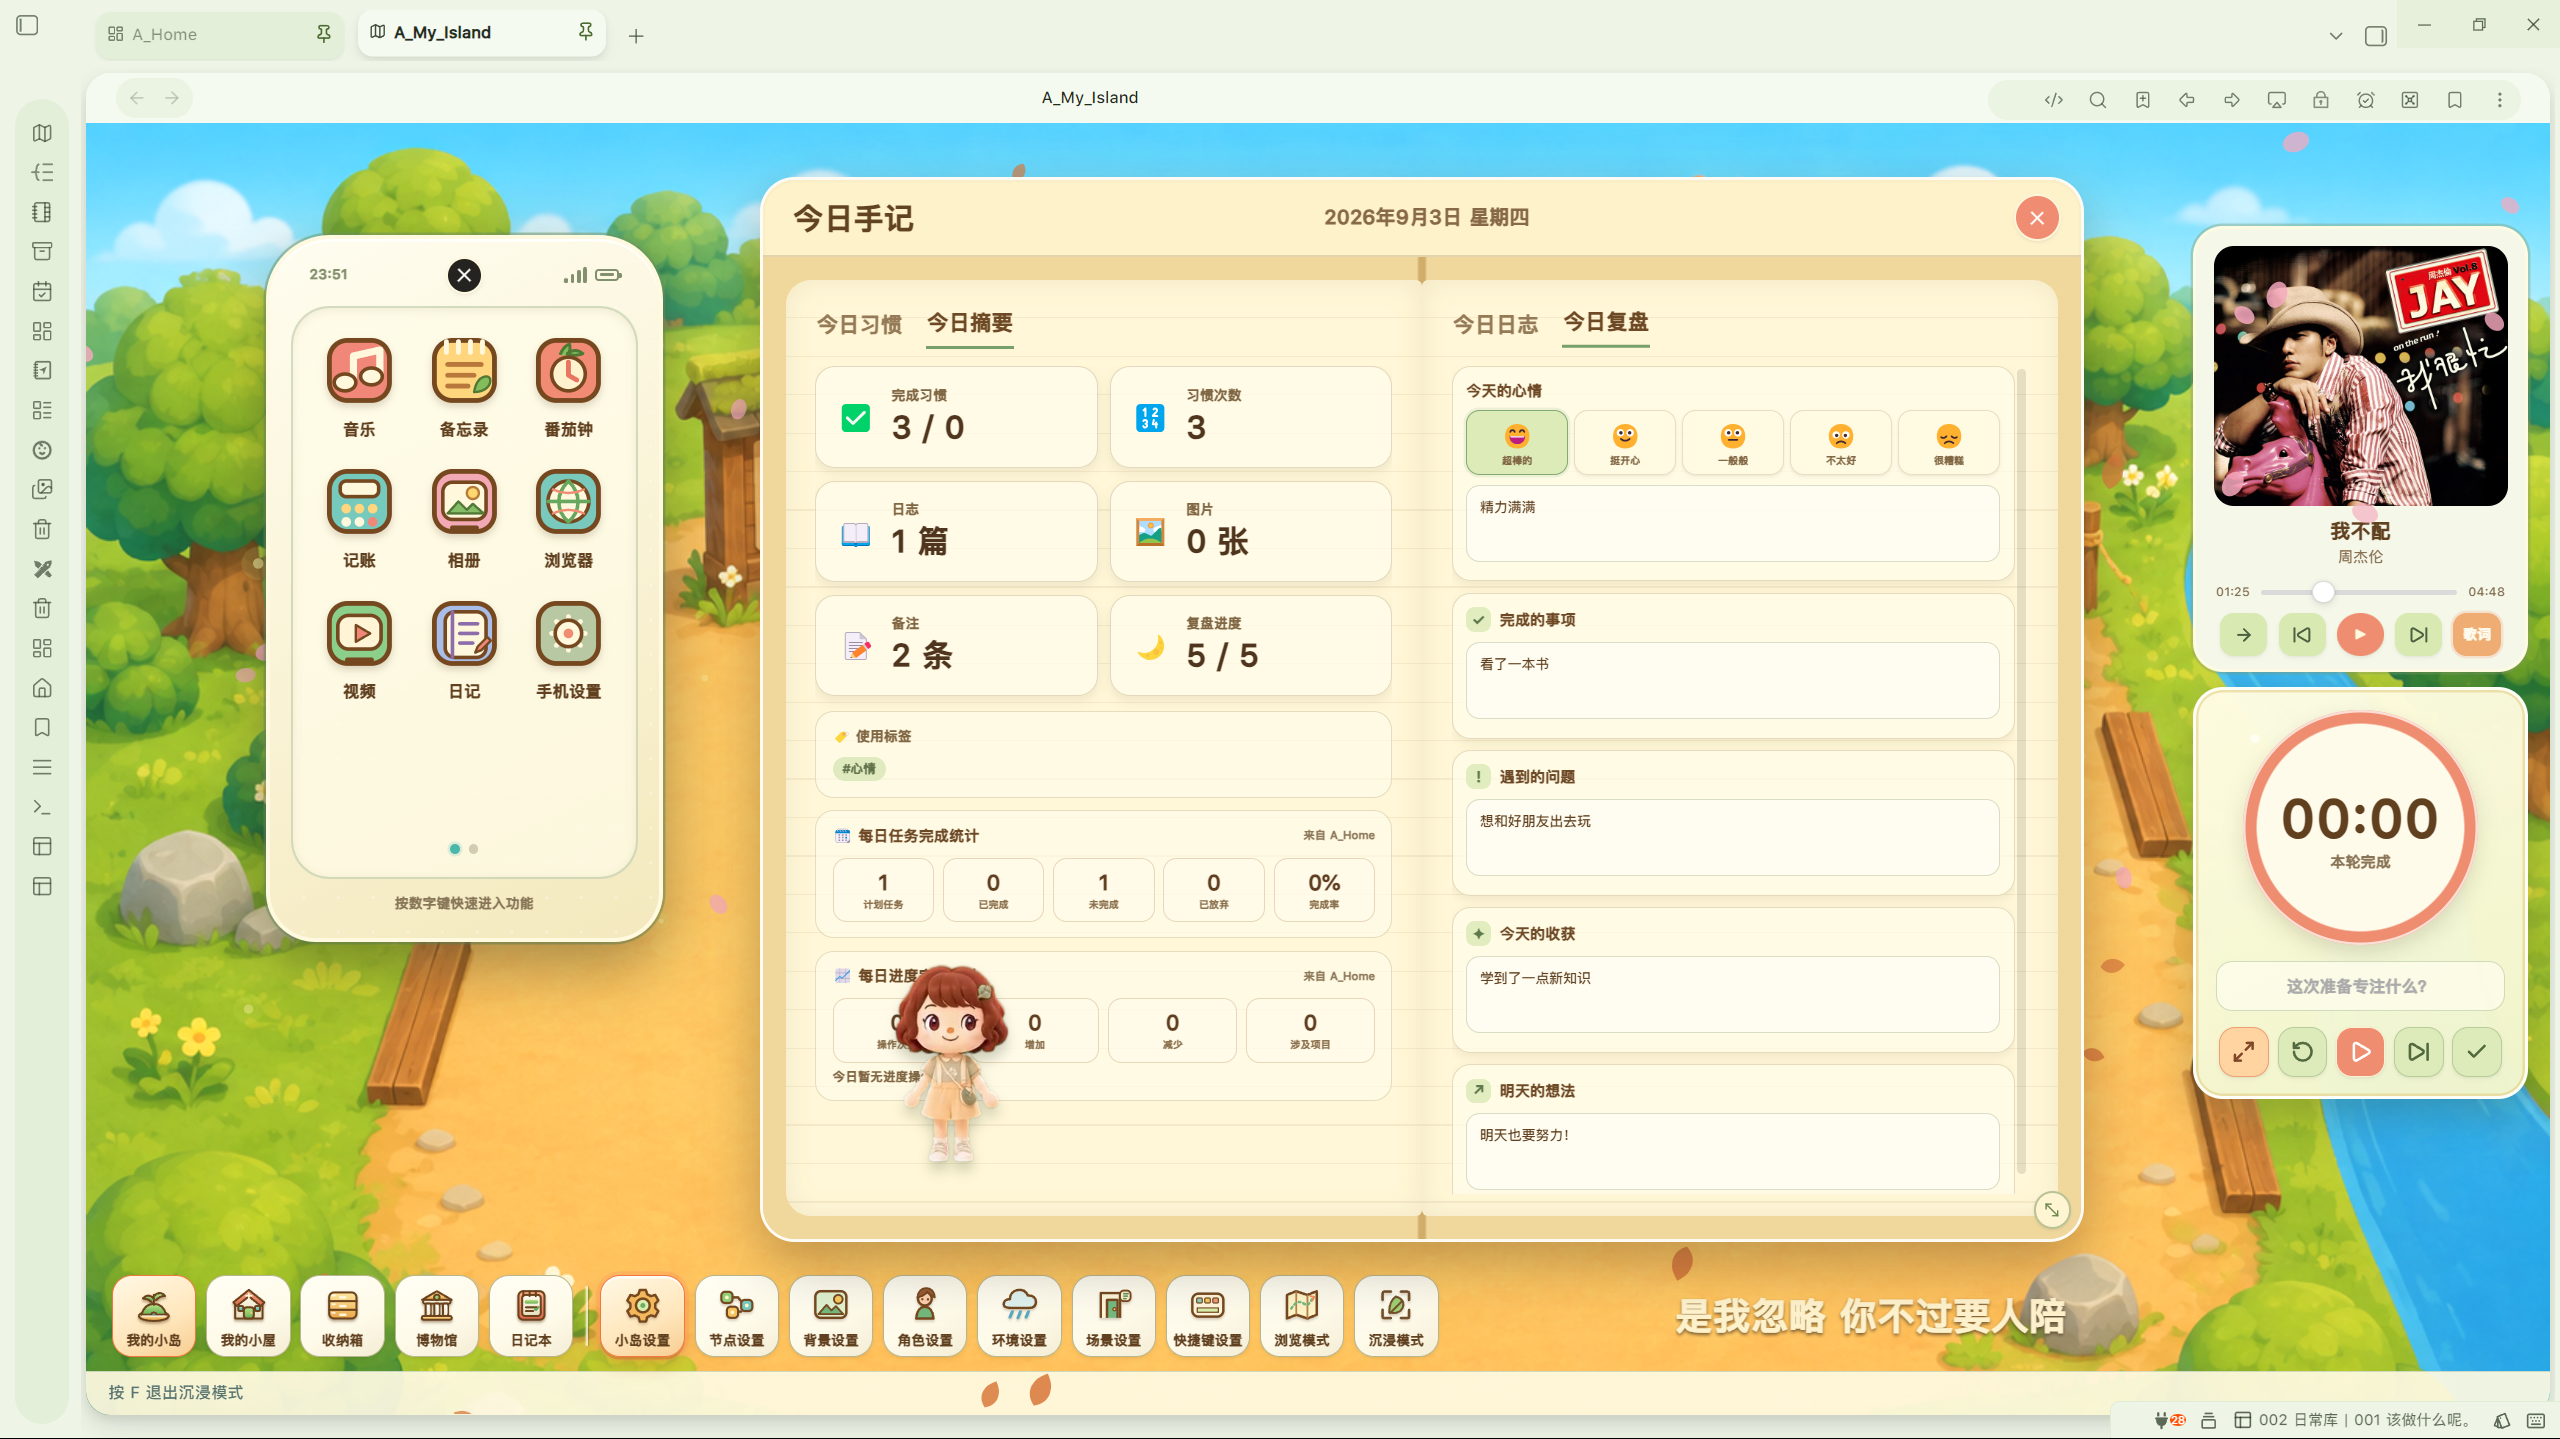This screenshot has width=2560, height=1439.
Task: Open 背景设置 background settings
Action: coord(831,1316)
